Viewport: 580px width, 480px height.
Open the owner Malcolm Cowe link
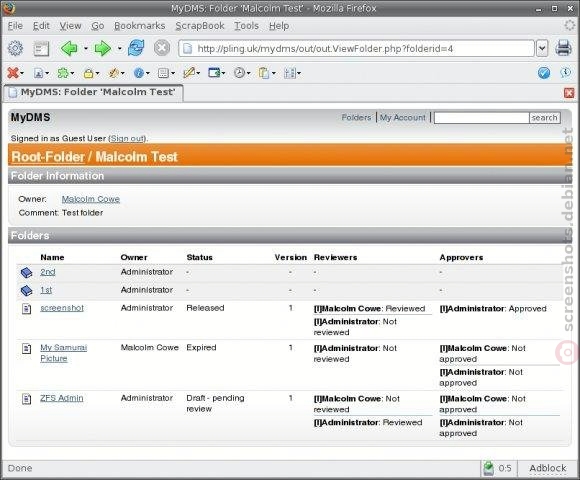point(91,199)
